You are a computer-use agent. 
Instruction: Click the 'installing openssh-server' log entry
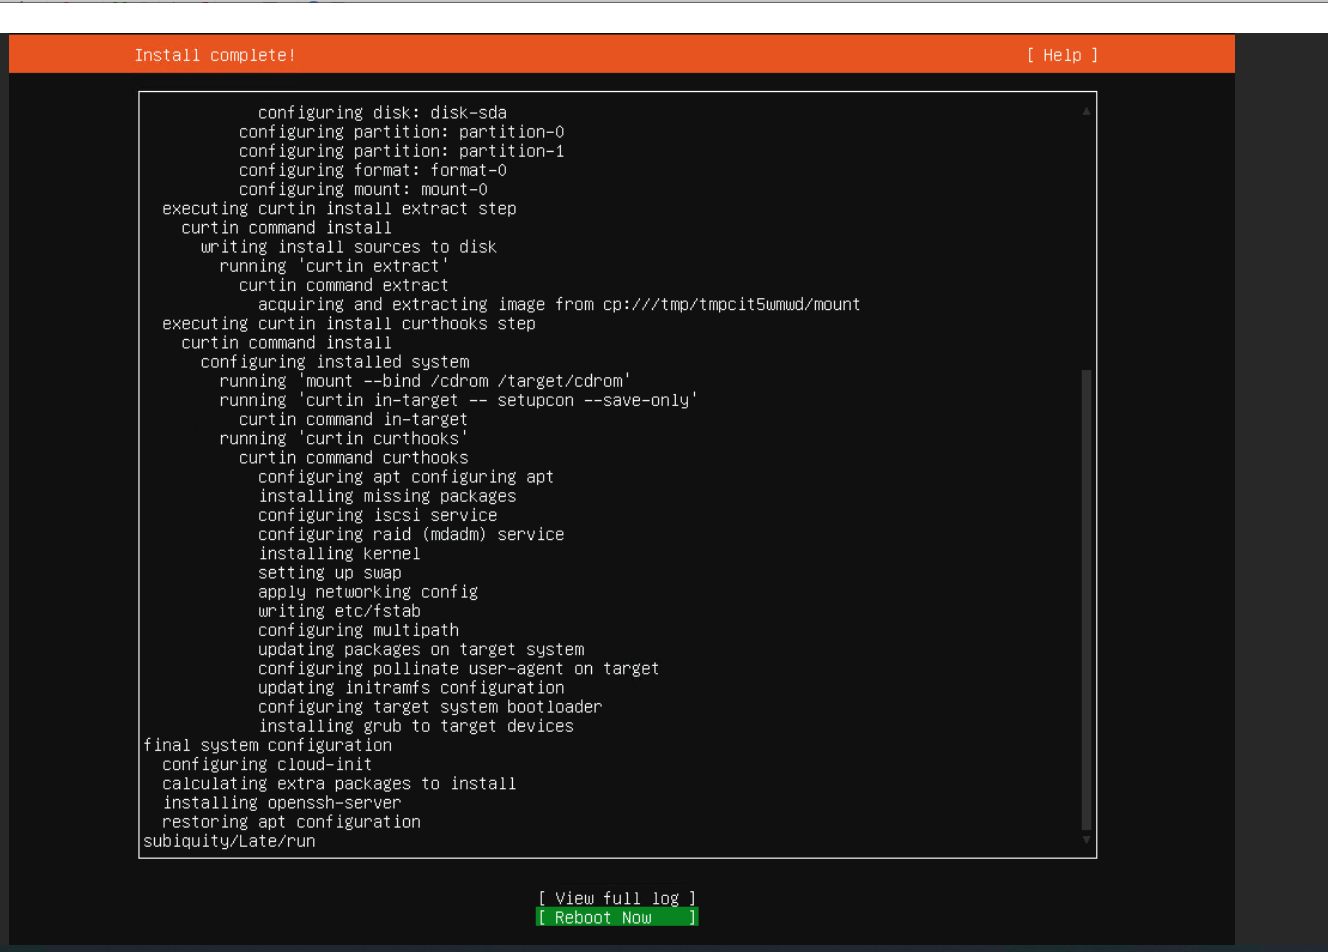pyautogui.click(x=281, y=803)
